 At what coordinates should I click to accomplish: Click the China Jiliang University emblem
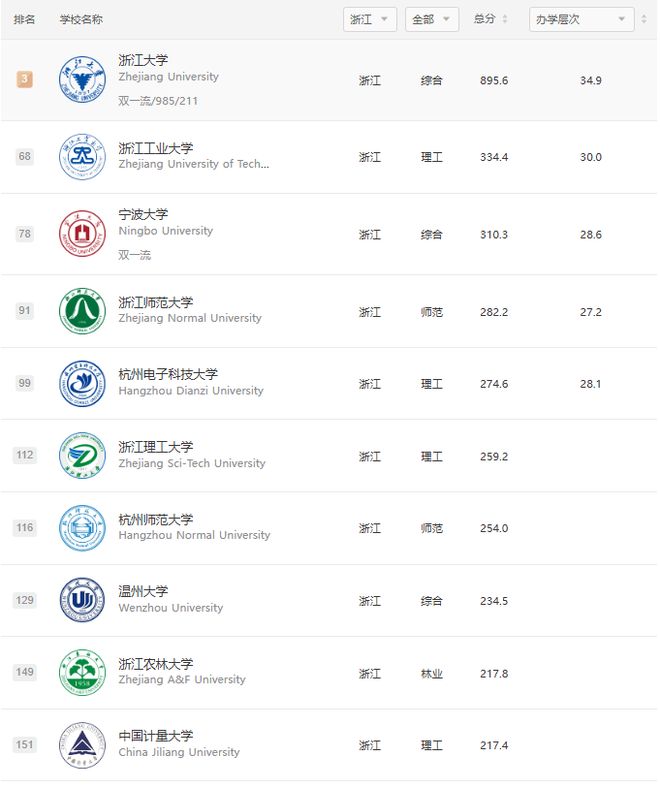coord(82,745)
